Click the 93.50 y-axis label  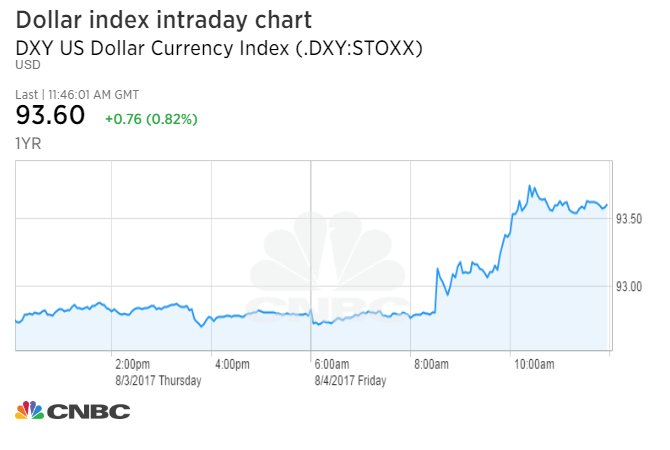pos(634,218)
